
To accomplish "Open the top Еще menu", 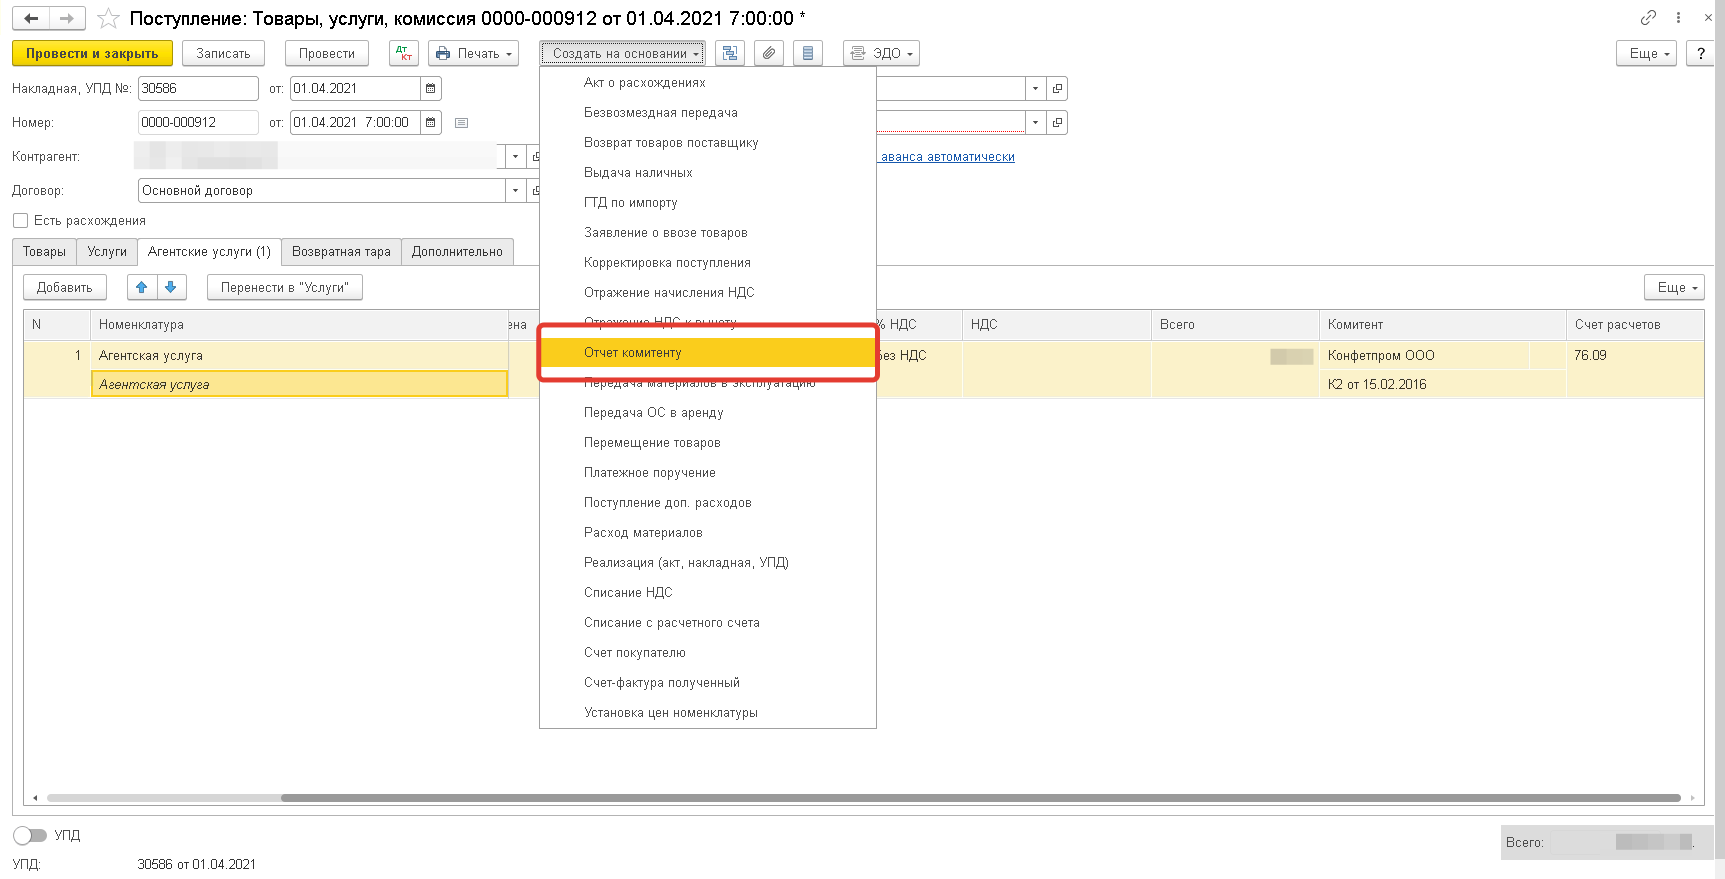I will [1646, 53].
